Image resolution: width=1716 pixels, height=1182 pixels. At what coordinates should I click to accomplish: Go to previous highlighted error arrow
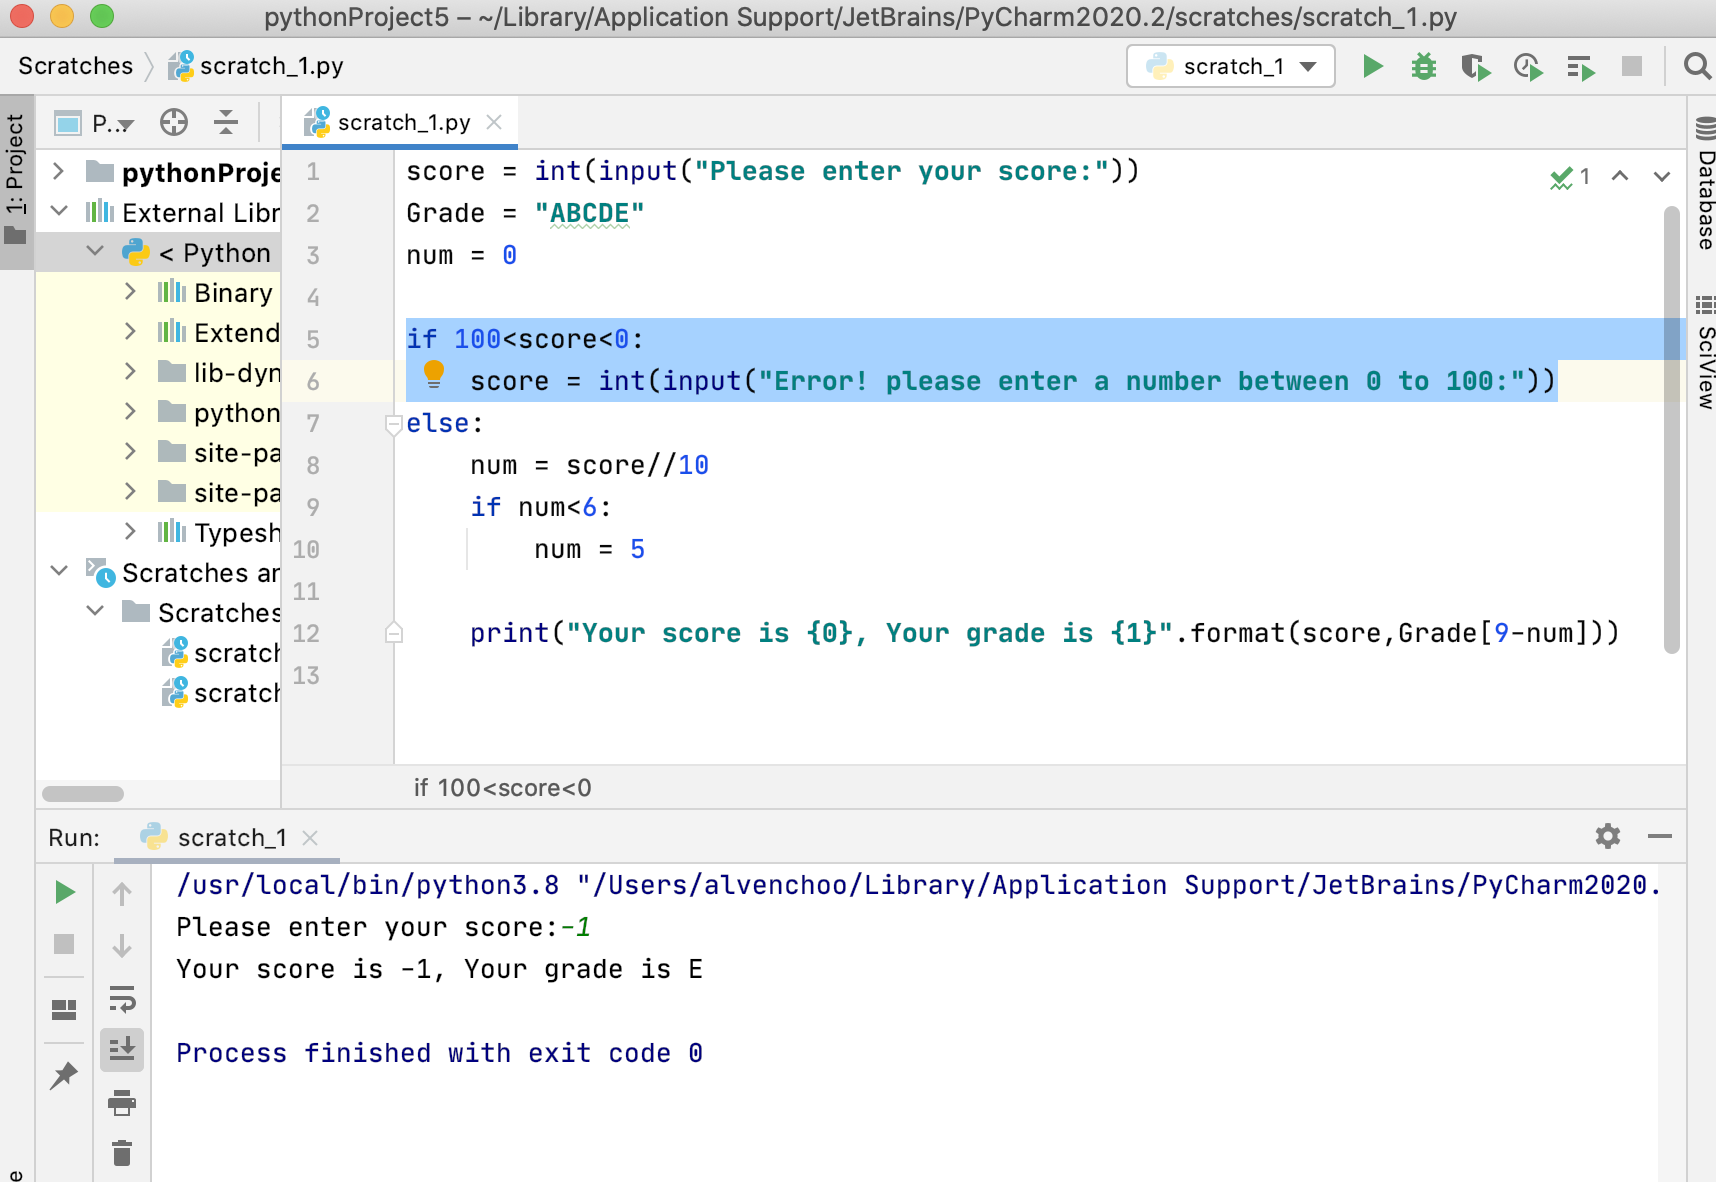pyautogui.click(x=1620, y=177)
